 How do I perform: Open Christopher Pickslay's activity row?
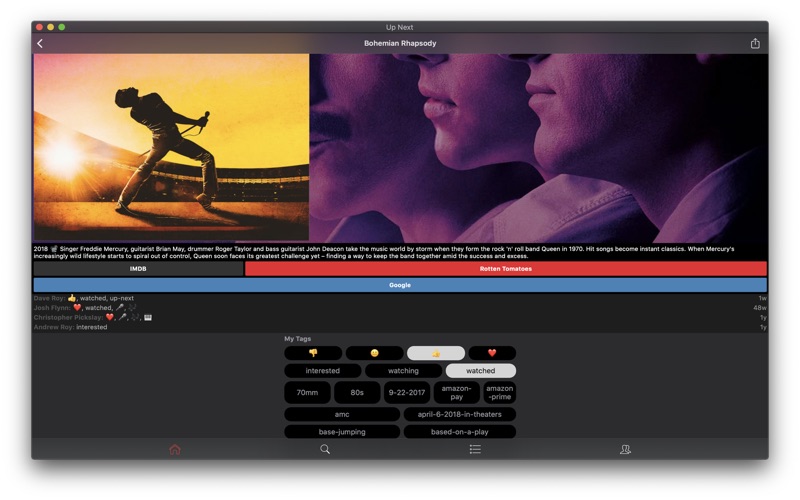(x=400, y=317)
